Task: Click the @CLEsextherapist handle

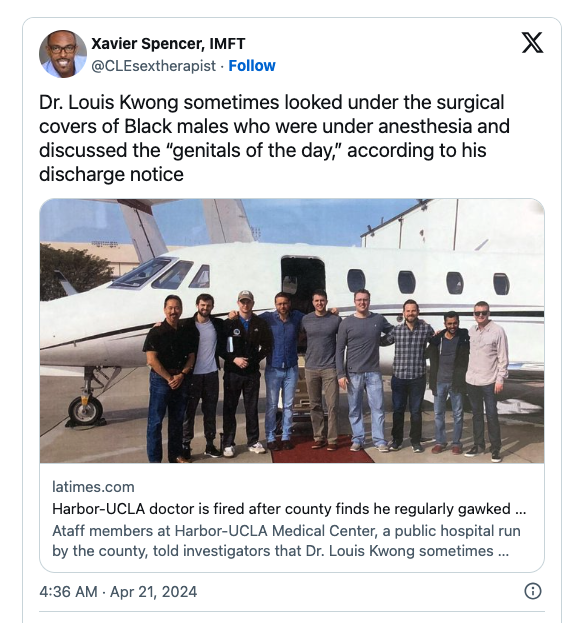Action: point(153,66)
